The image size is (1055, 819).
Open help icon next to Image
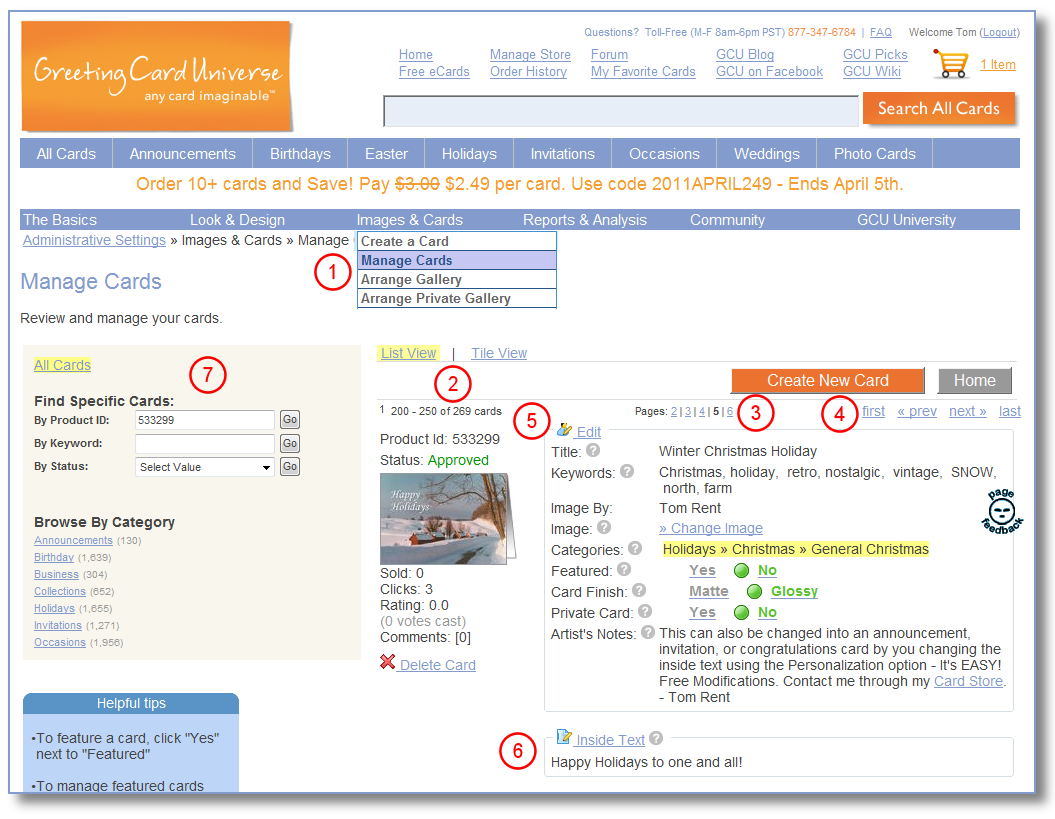coord(604,528)
